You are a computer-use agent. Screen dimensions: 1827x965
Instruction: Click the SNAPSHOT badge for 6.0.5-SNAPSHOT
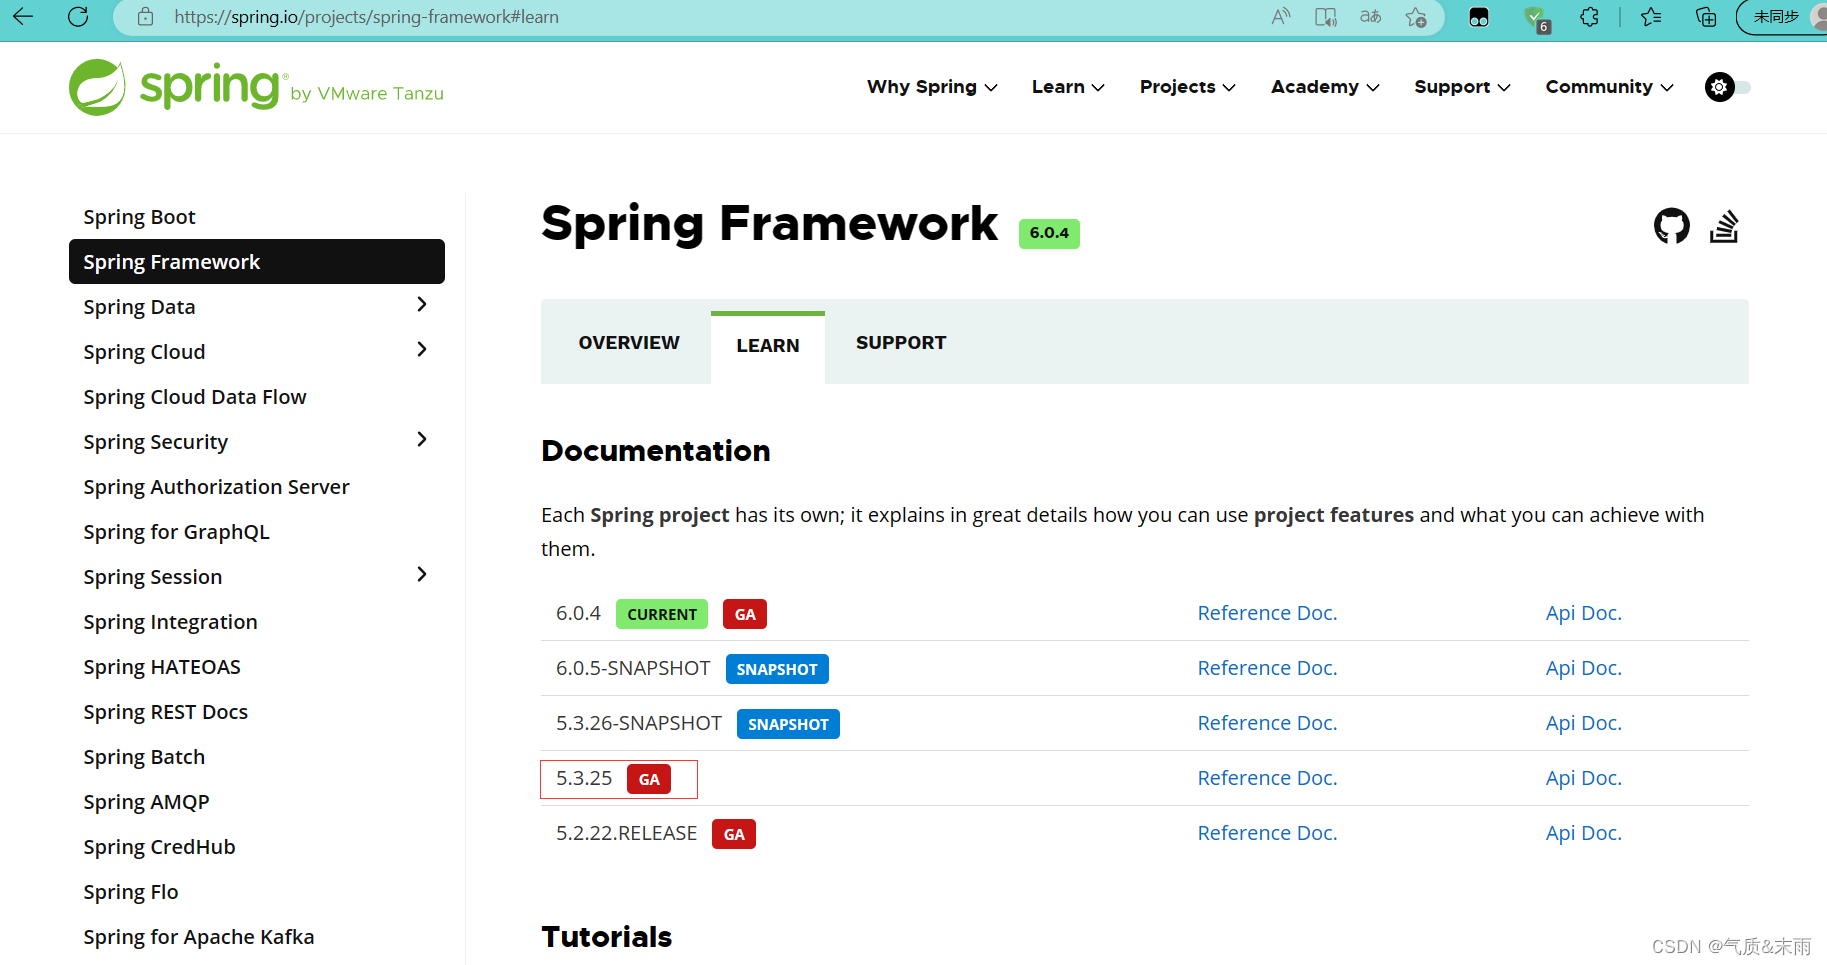click(777, 669)
